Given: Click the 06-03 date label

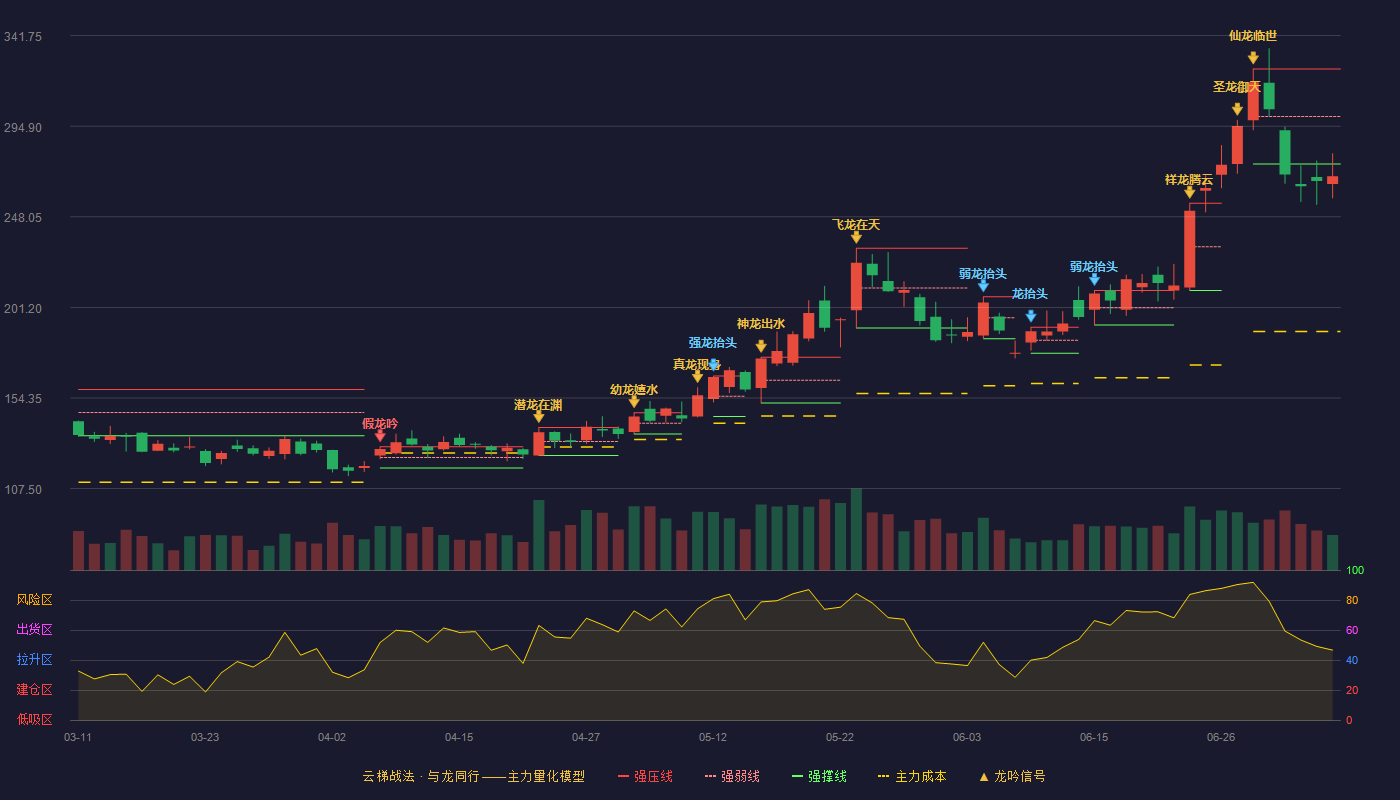Looking at the screenshot, I should (967, 737).
